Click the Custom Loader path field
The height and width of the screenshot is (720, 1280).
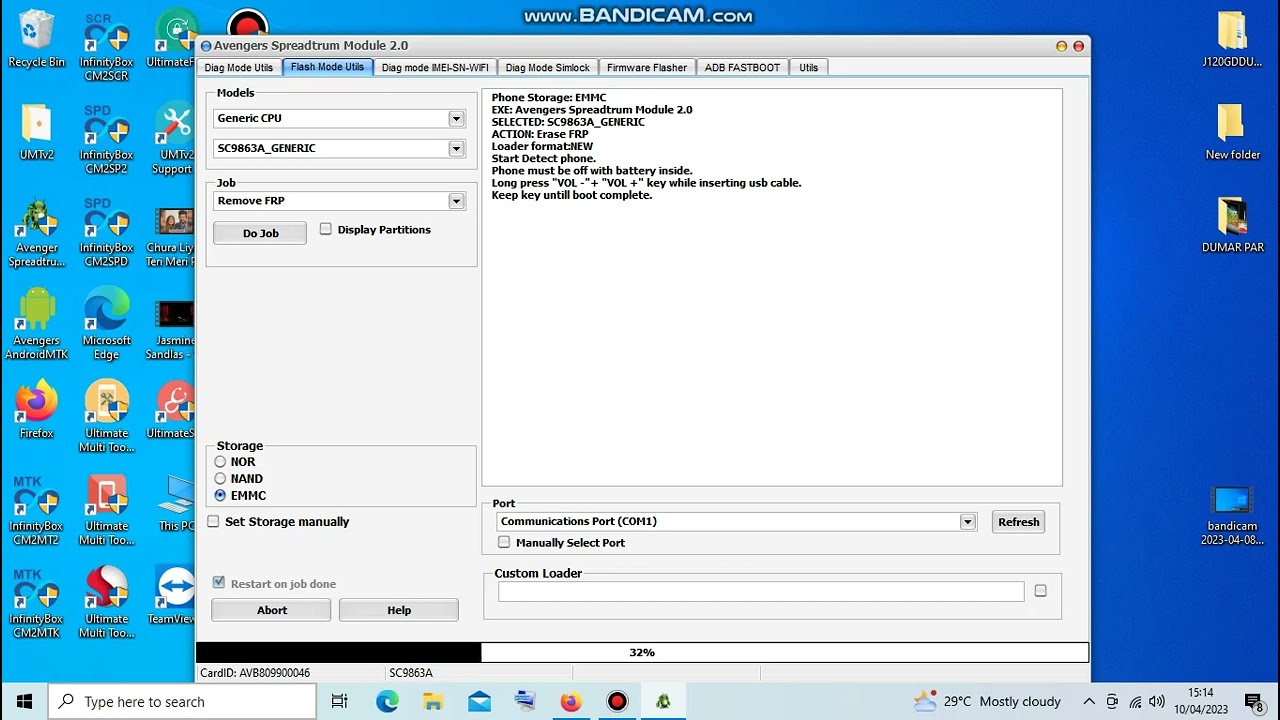pyautogui.click(x=761, y=591)
